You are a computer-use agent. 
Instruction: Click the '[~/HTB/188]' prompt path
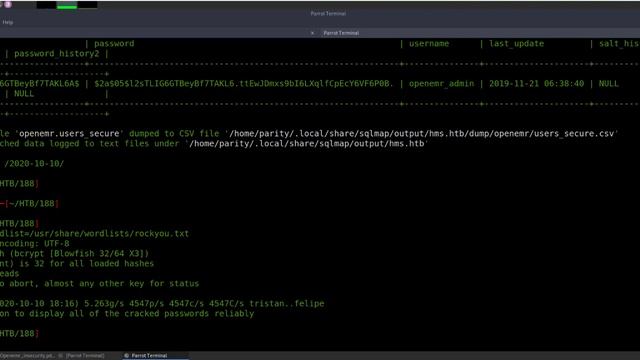pos(32,204)
